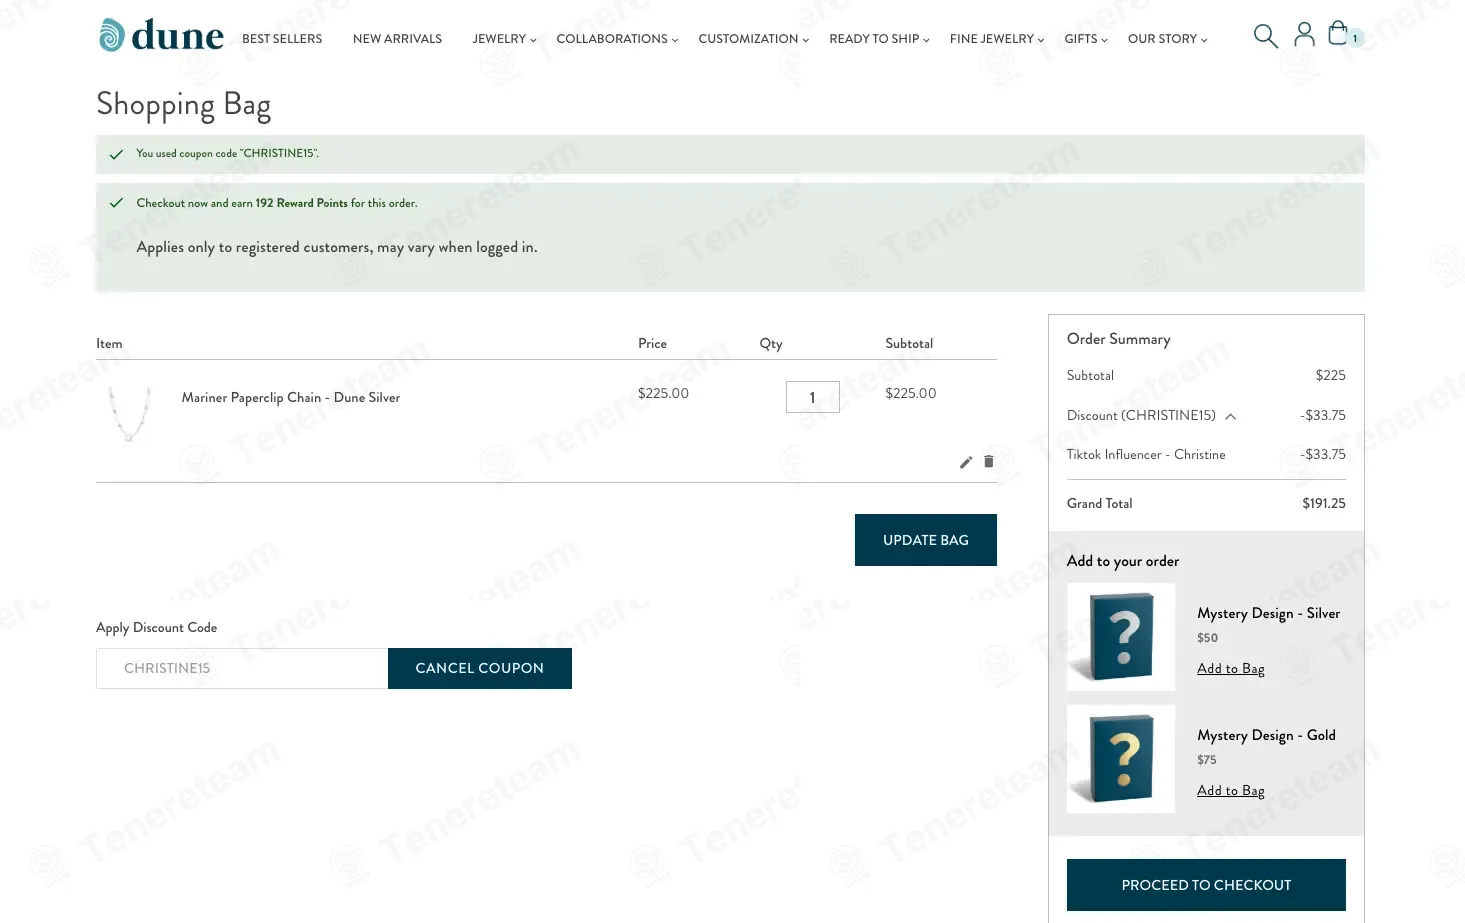Click Proceed to Checkout button
The height and width of the screenshot is (923, 1465).
coord(1206,885)
